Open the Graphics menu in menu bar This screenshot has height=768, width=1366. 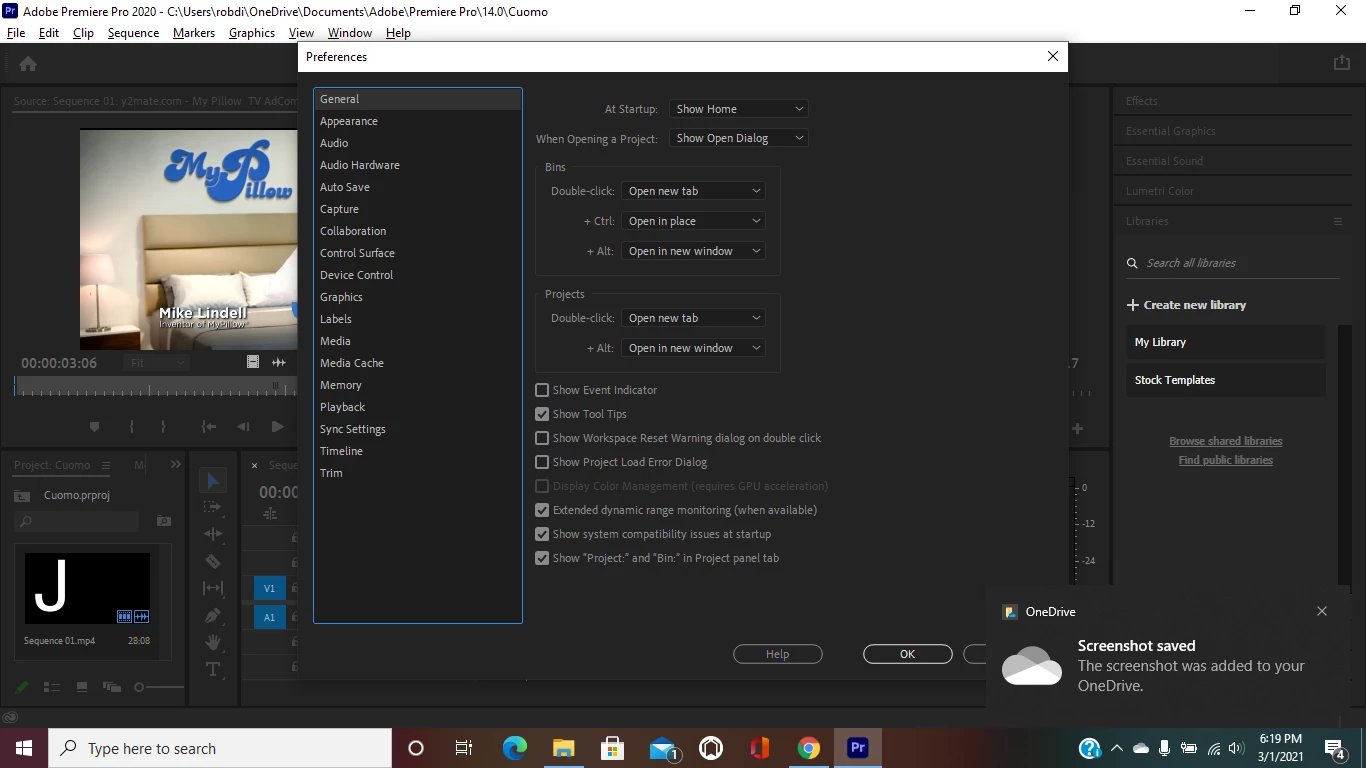tap(252, 32)
